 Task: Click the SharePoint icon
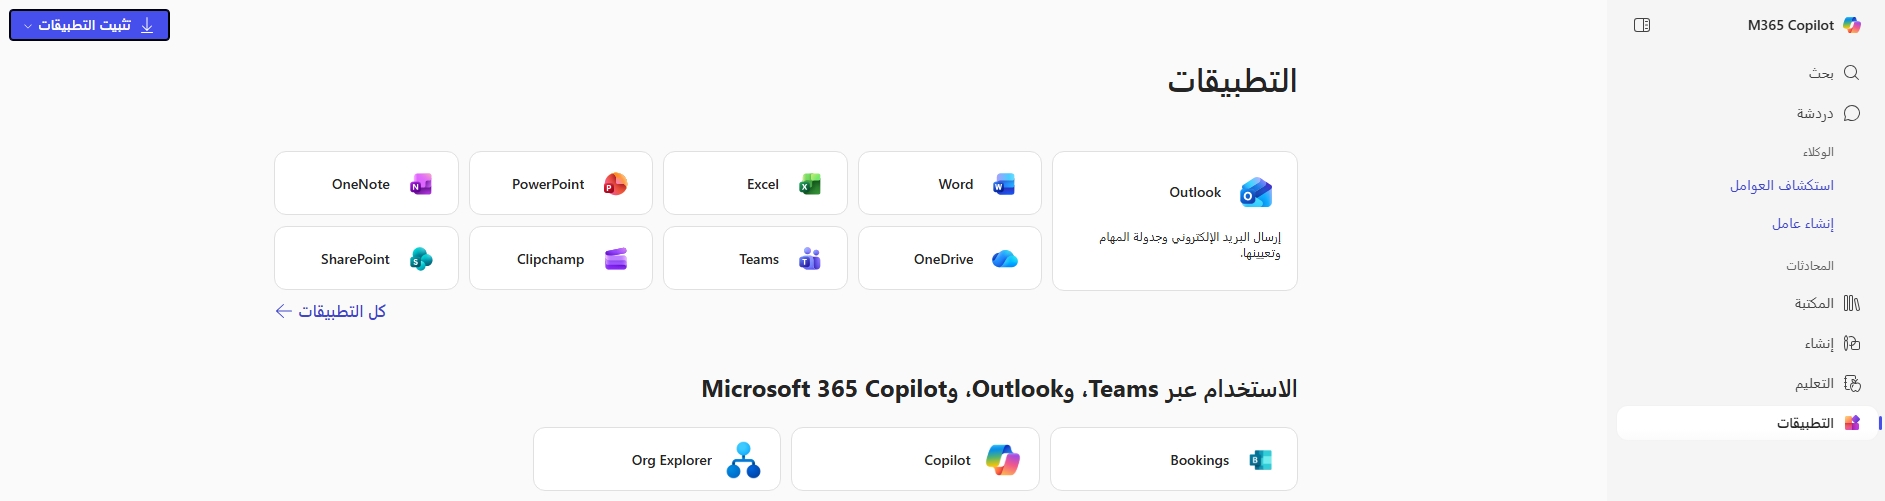coord(421,259)
